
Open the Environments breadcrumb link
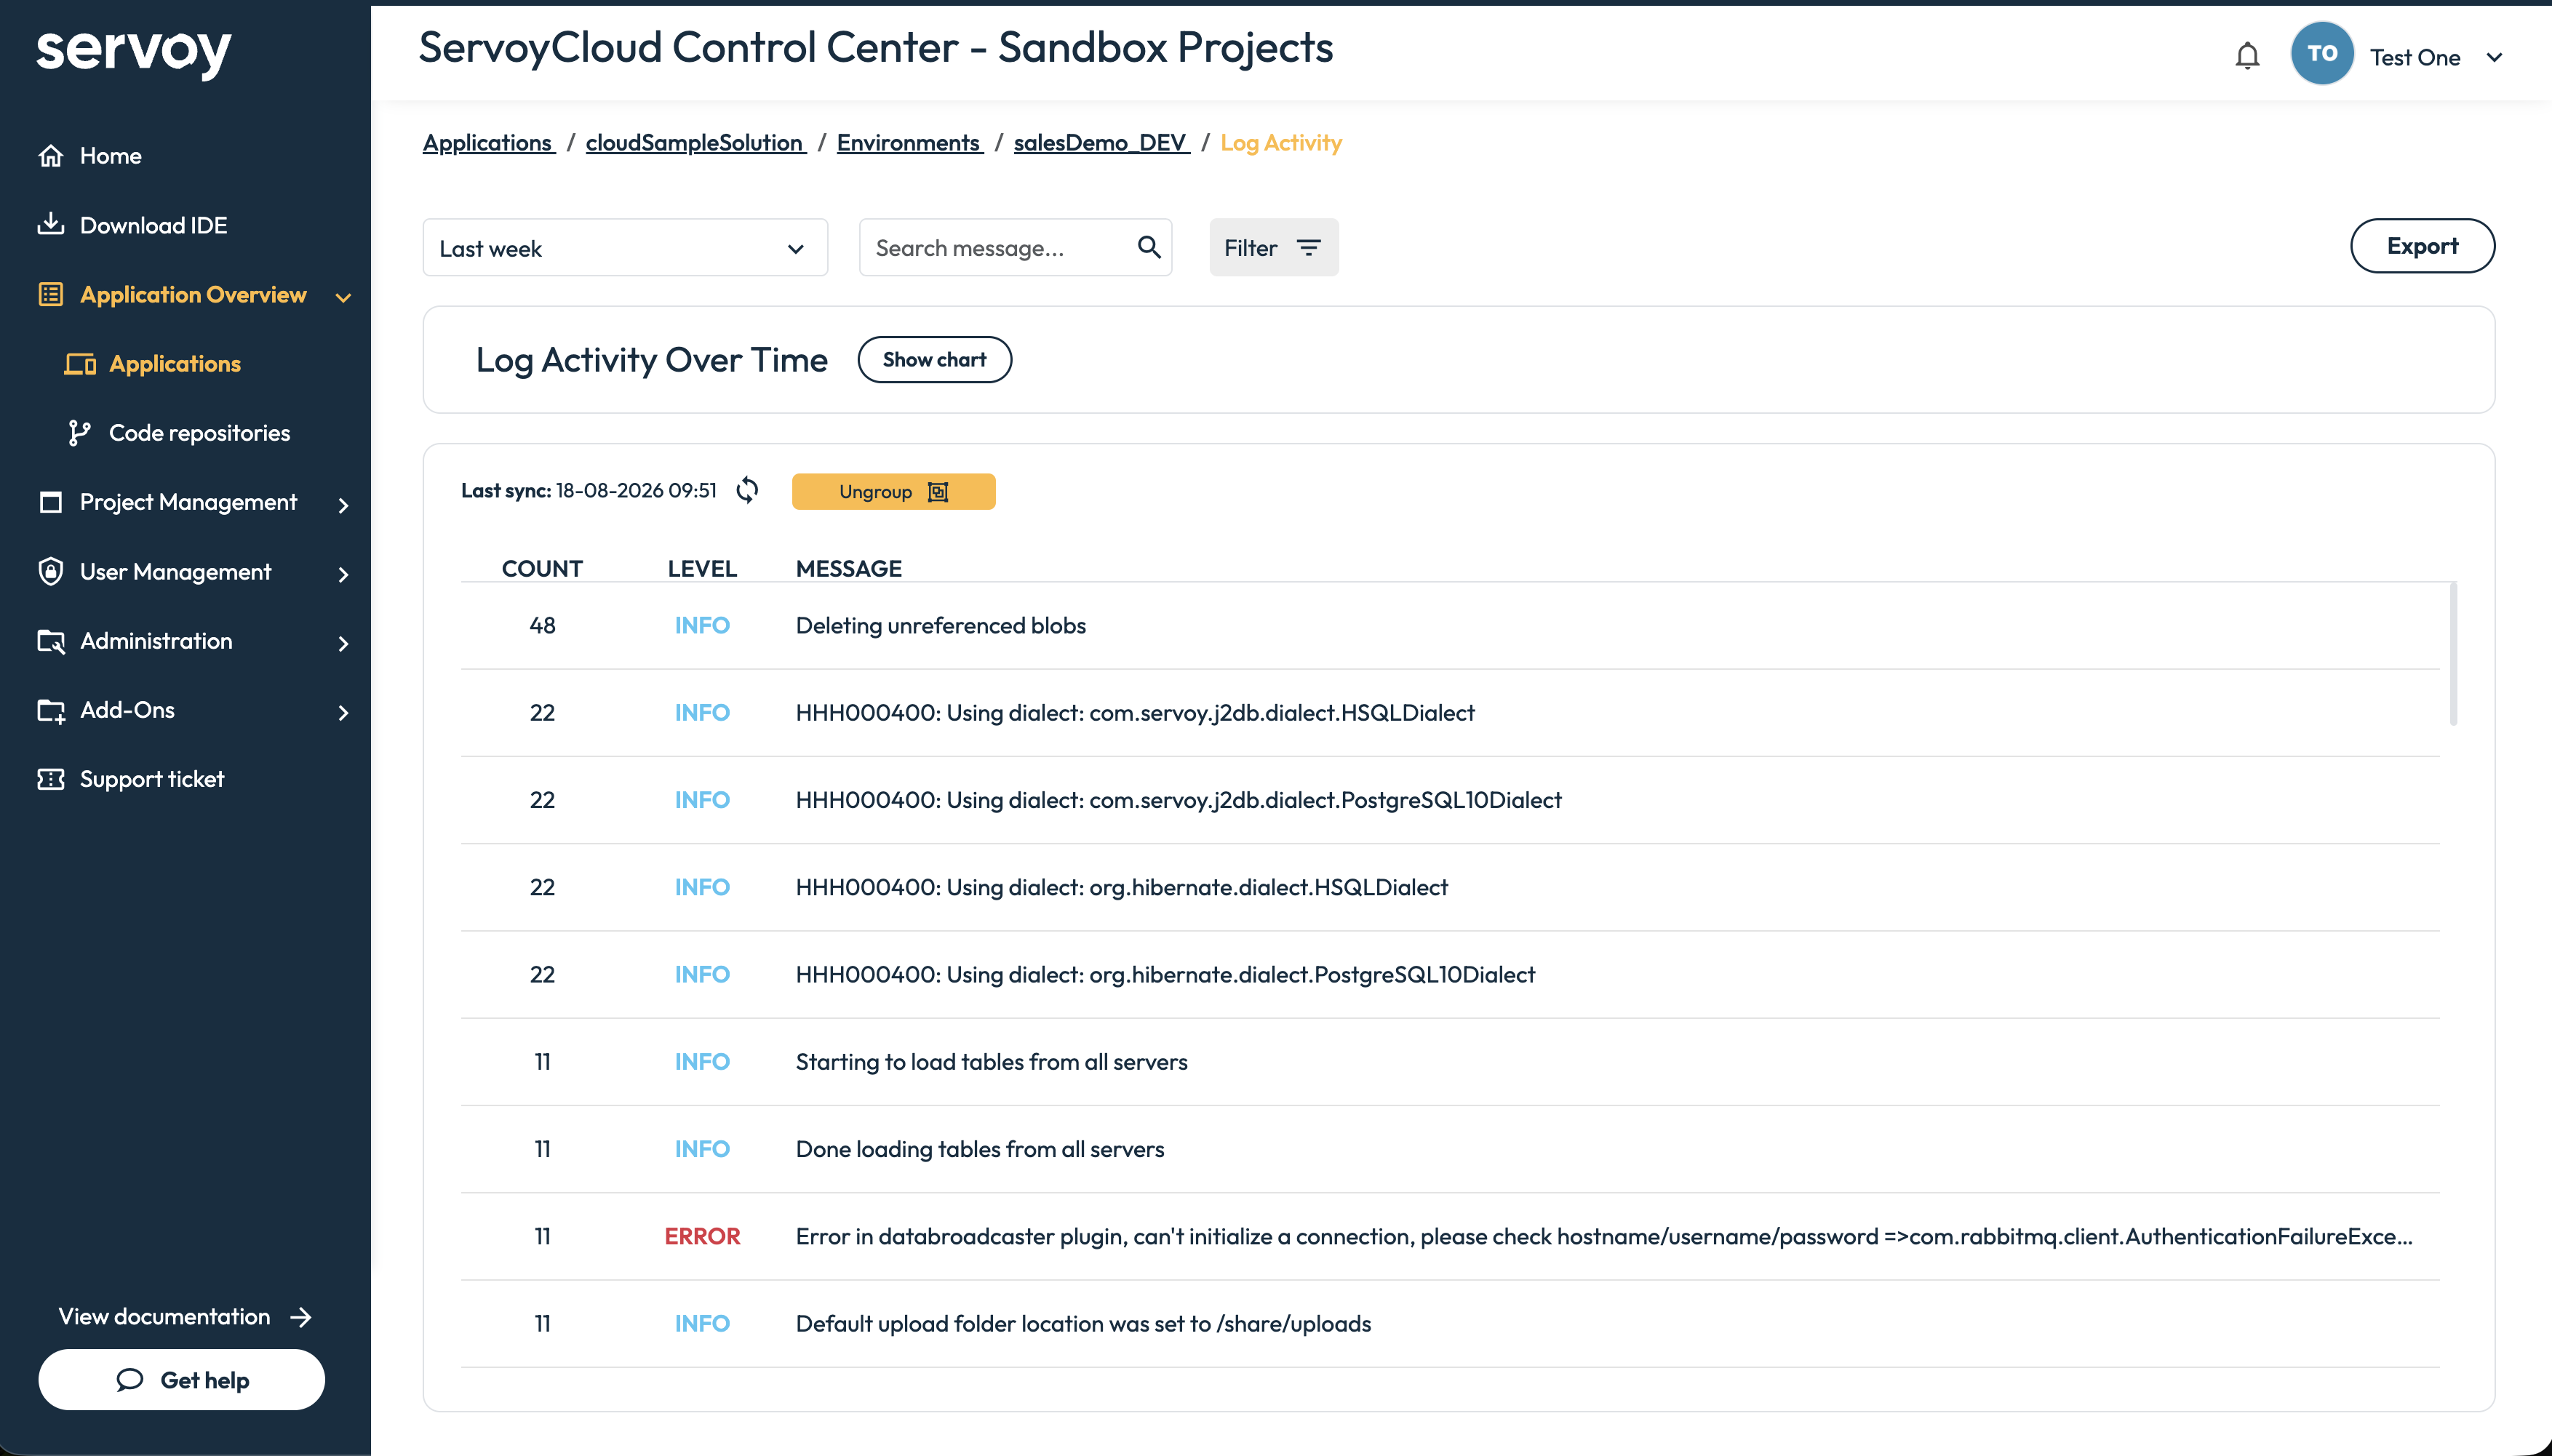coord(910,143)
